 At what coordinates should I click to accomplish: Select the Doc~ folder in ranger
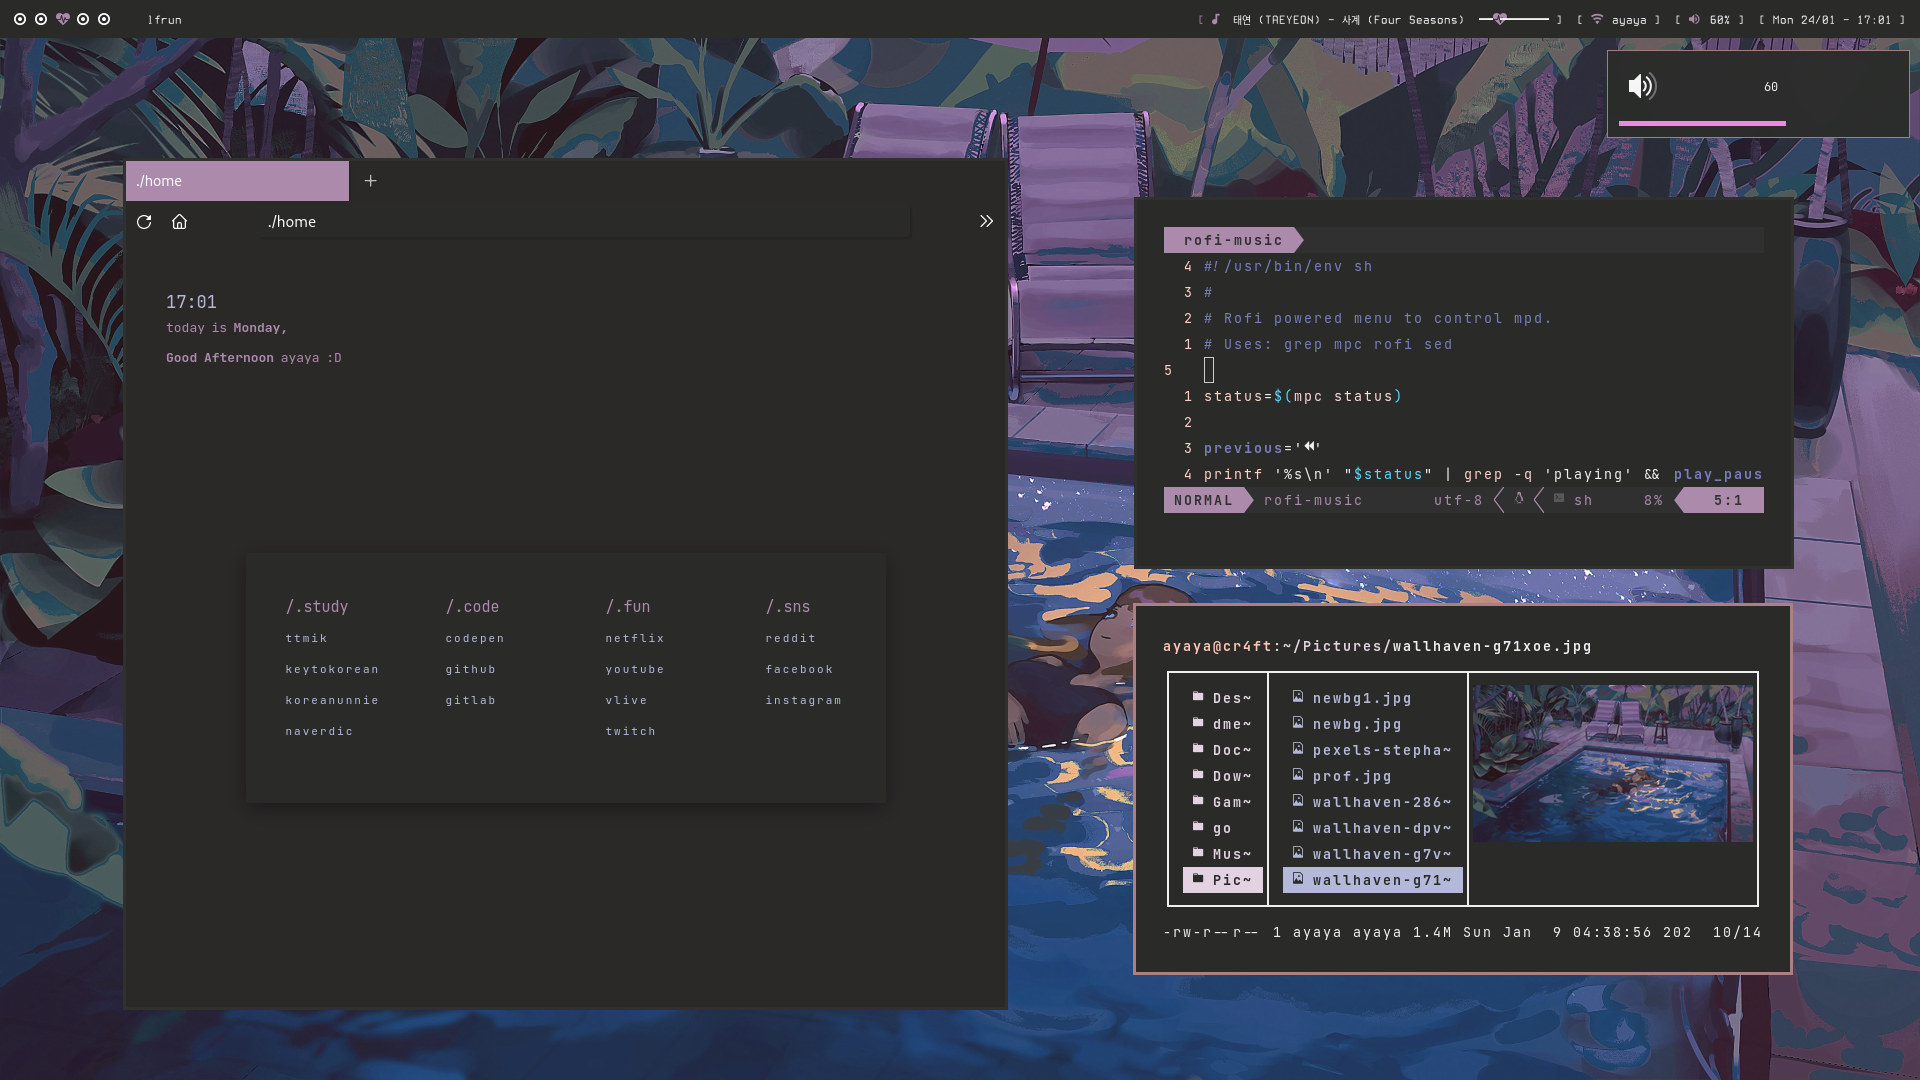point(1222,750)
